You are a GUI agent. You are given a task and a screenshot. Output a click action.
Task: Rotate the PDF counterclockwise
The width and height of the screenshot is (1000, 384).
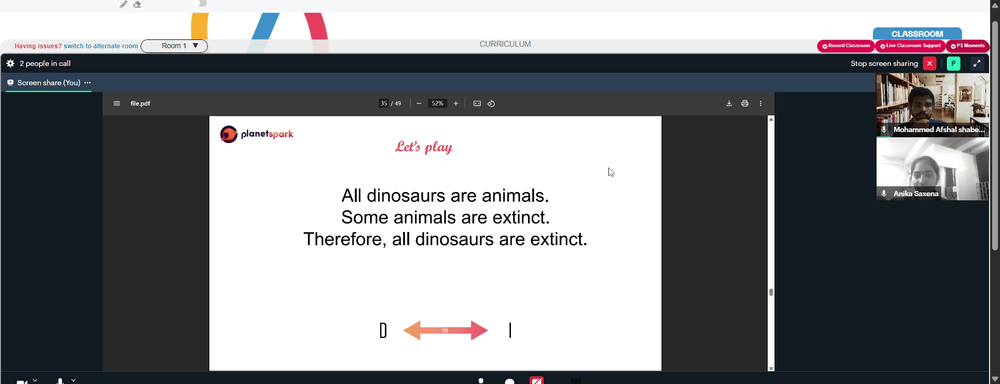point(491,103)
